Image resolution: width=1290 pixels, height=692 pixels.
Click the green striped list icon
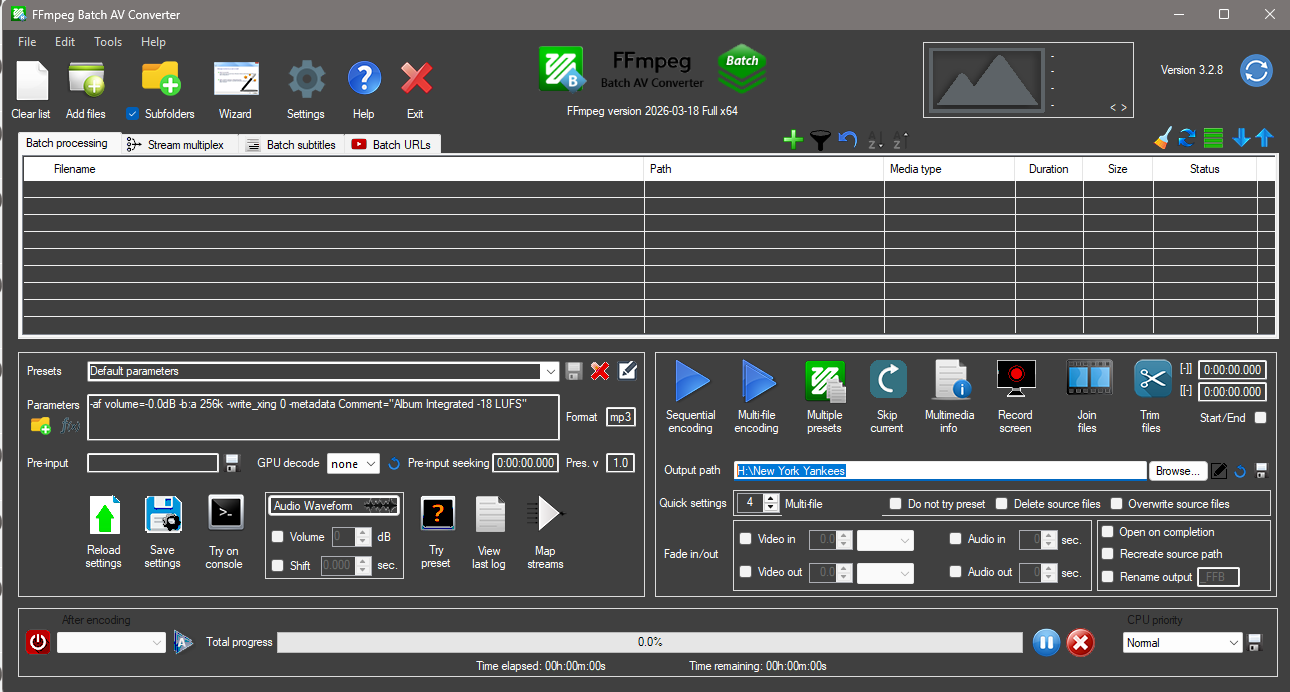tap(1213, 138)
